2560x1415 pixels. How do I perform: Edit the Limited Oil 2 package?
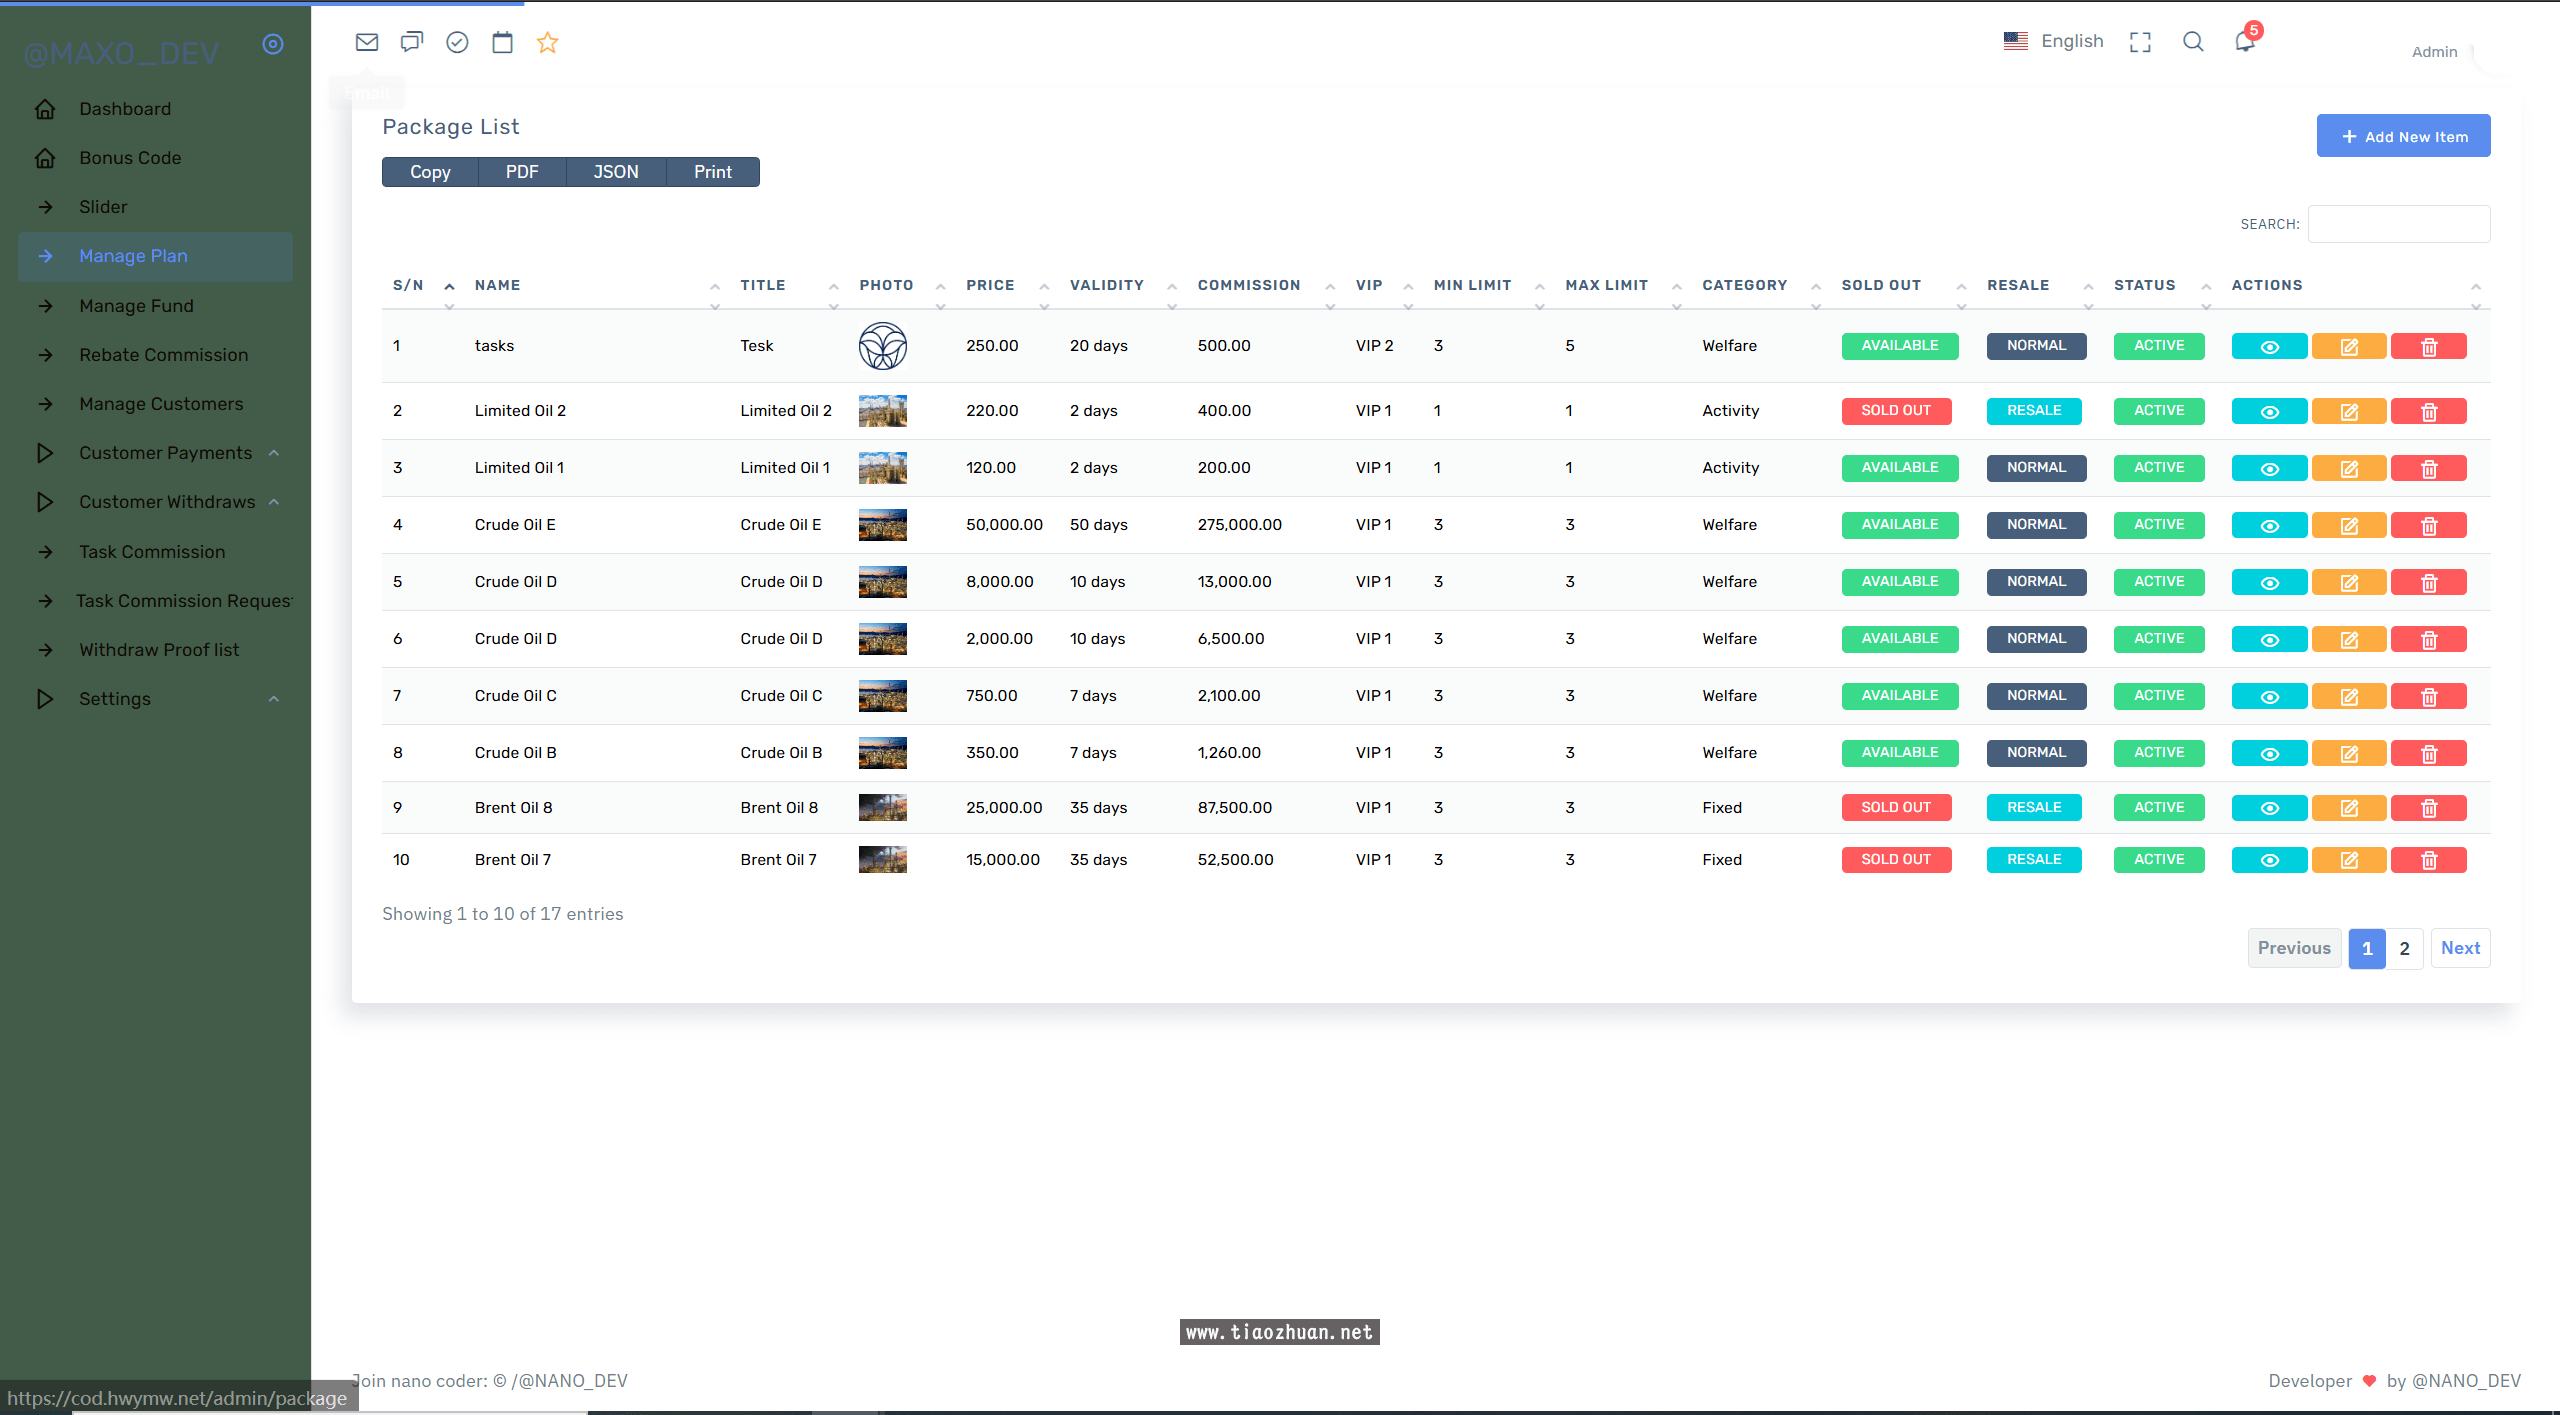click(2349, 411)
